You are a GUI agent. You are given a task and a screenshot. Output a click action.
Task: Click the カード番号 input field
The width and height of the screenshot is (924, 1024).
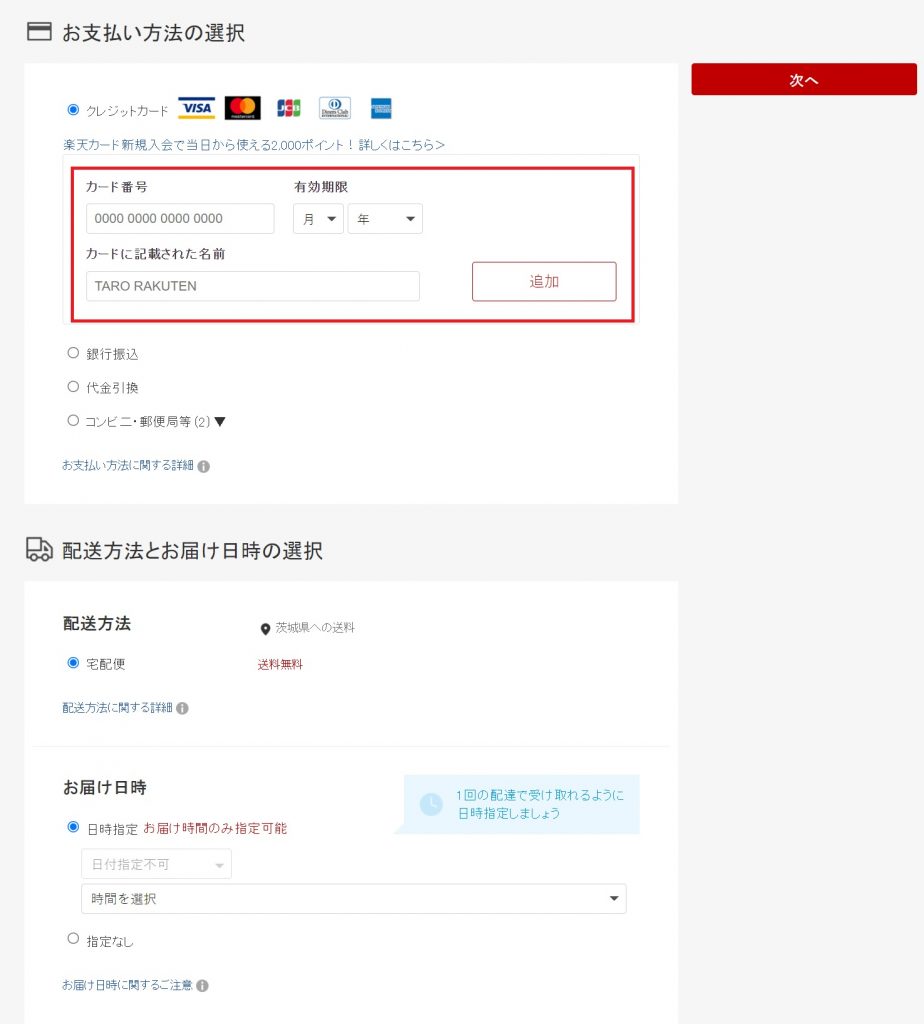180,219
